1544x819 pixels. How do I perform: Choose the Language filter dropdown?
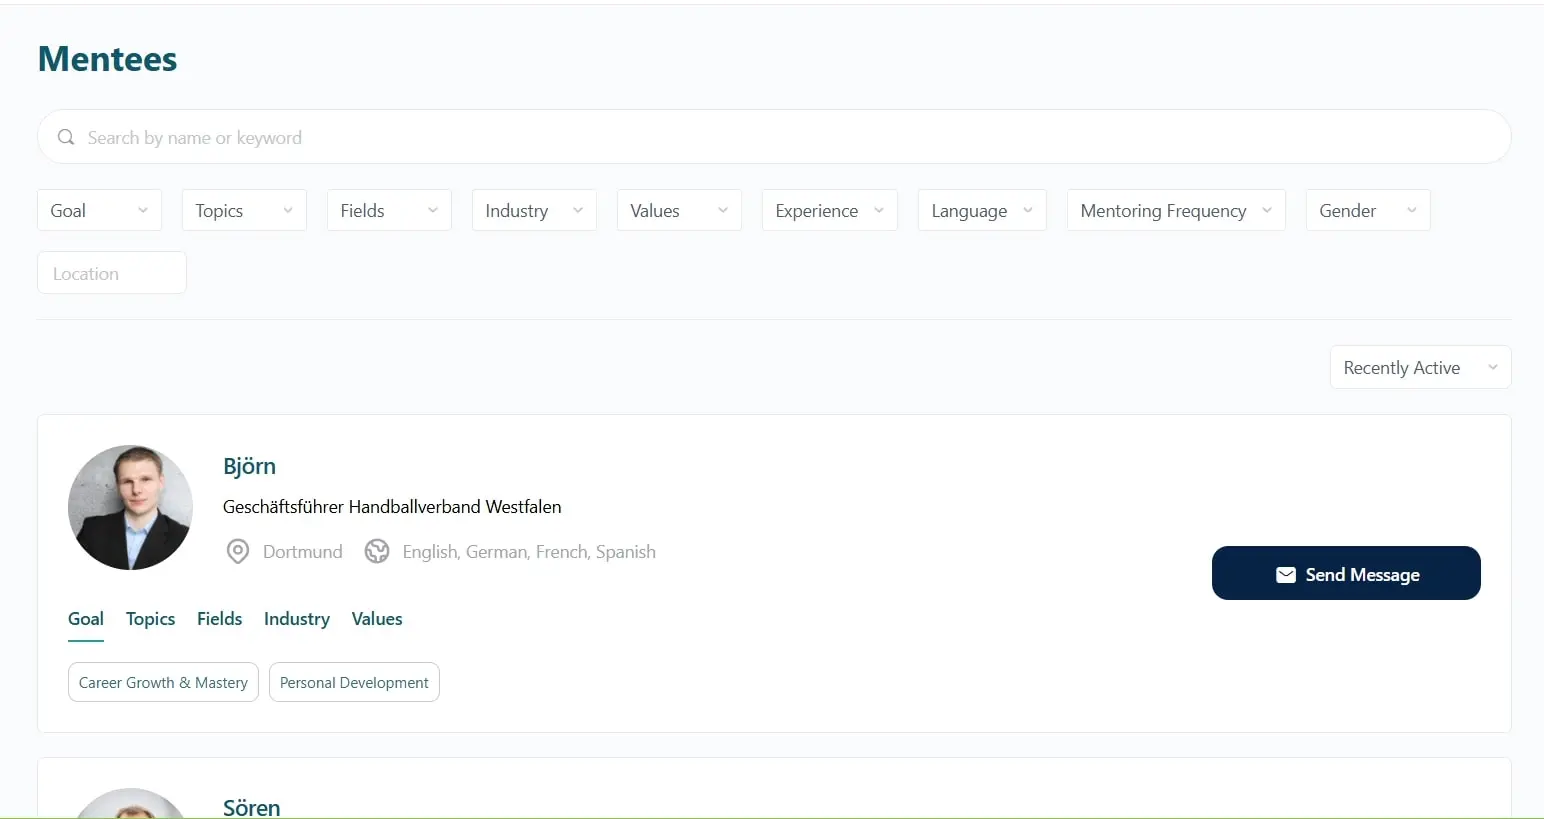982,210
